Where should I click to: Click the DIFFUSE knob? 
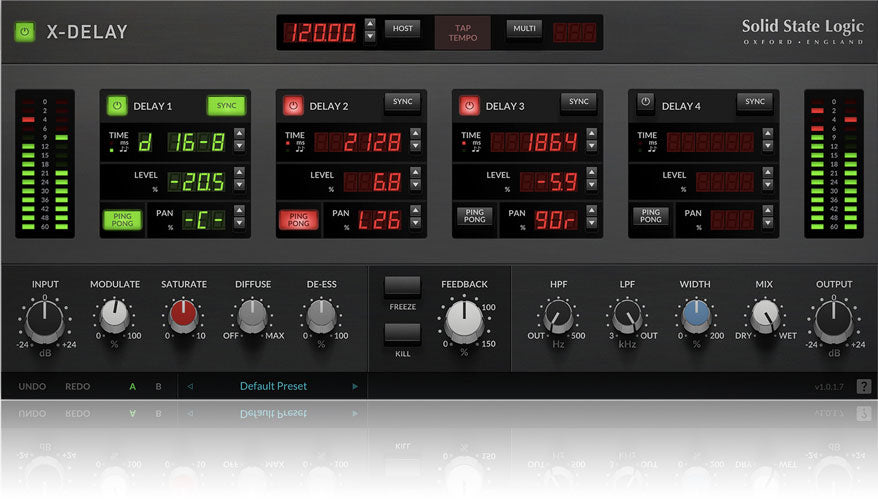tap(253, 315)
